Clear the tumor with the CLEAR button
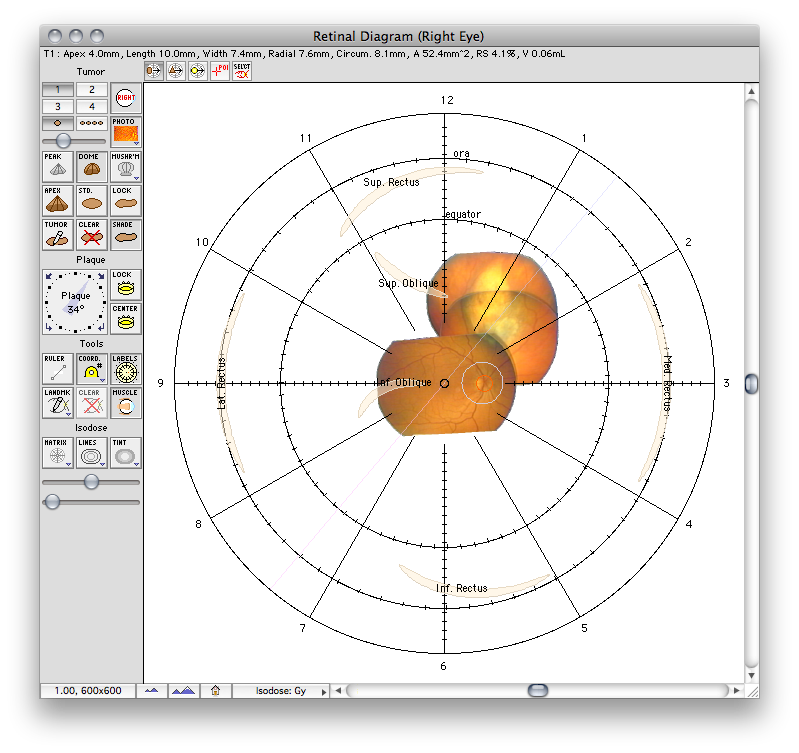 pos(92,234)
